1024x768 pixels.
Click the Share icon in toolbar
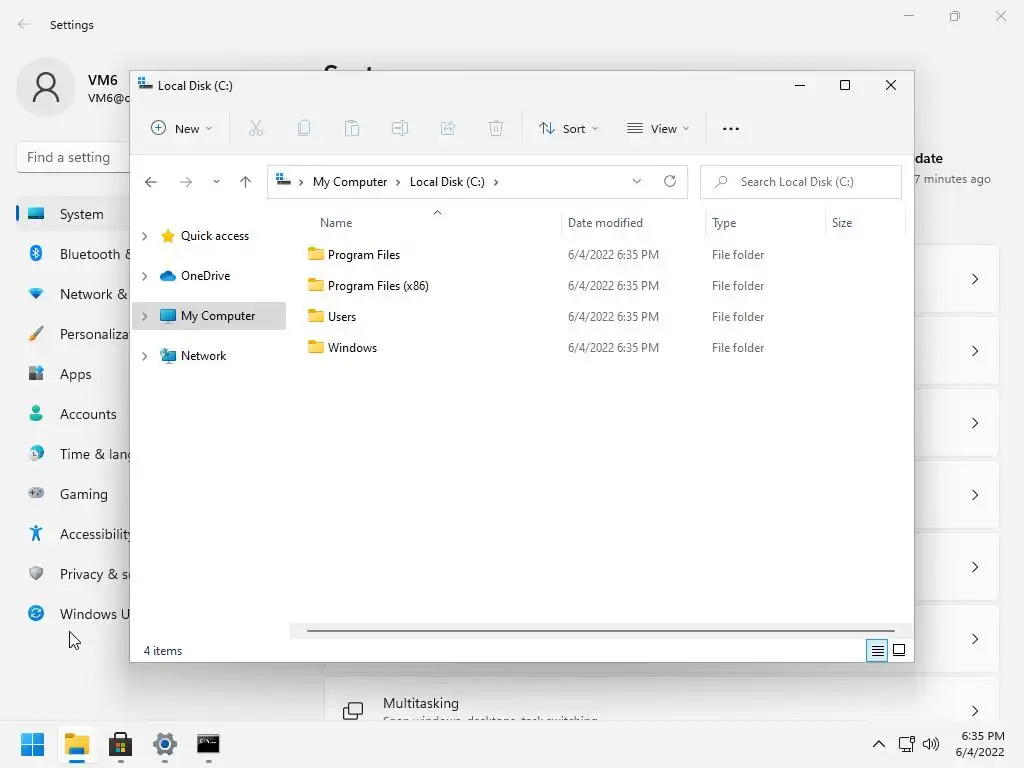[x=448, y=129]
